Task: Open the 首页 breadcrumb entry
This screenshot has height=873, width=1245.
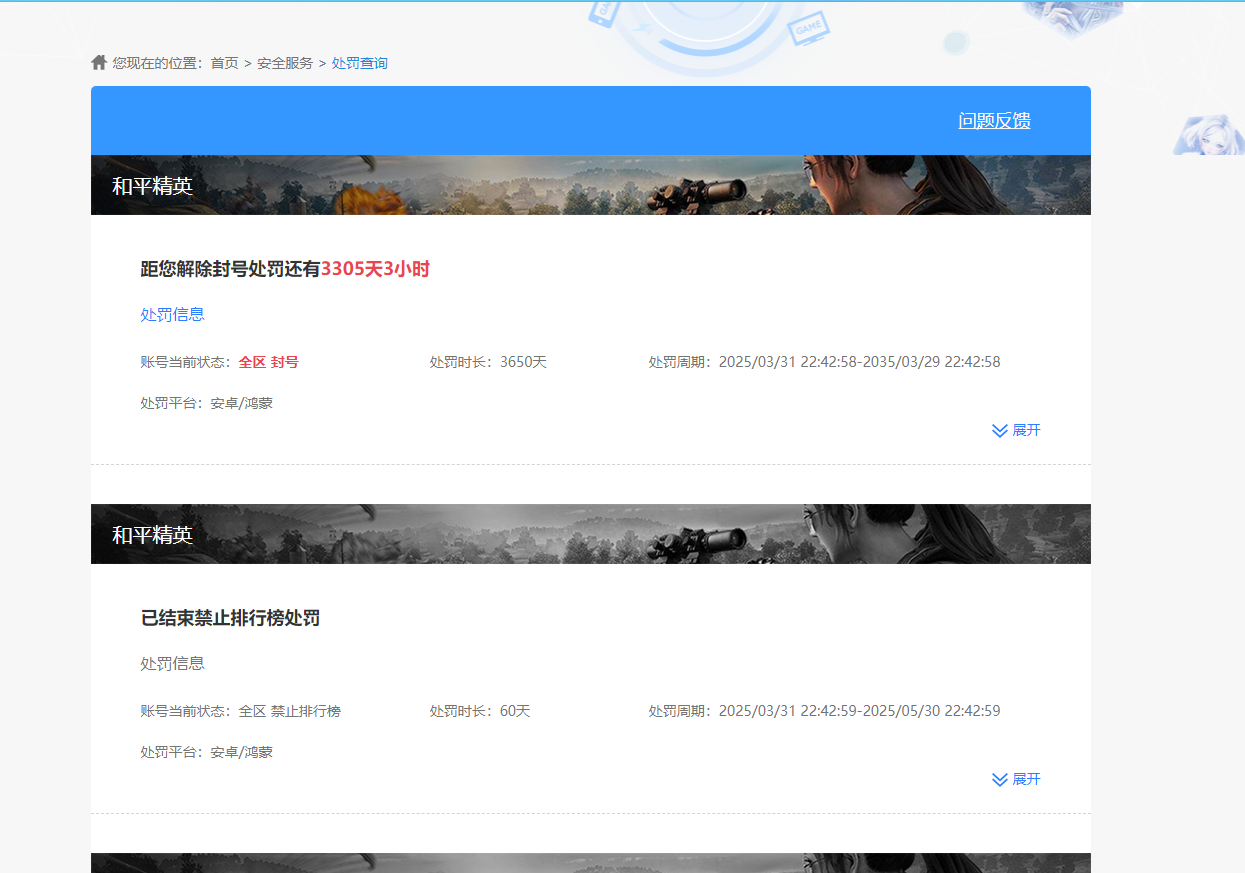Action: pyautogui.click(x=224, y=62)
